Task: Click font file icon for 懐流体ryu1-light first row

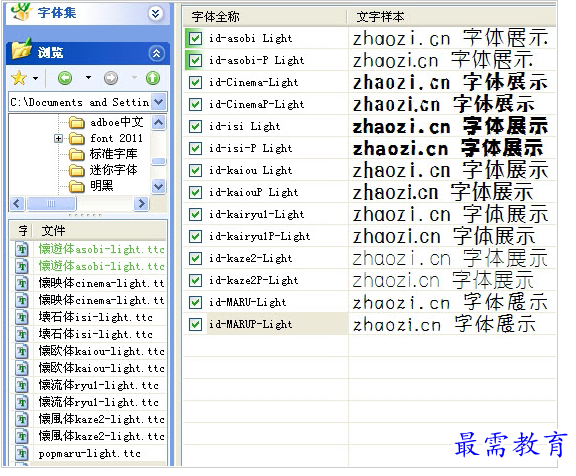Action: [x=22, y=385]
